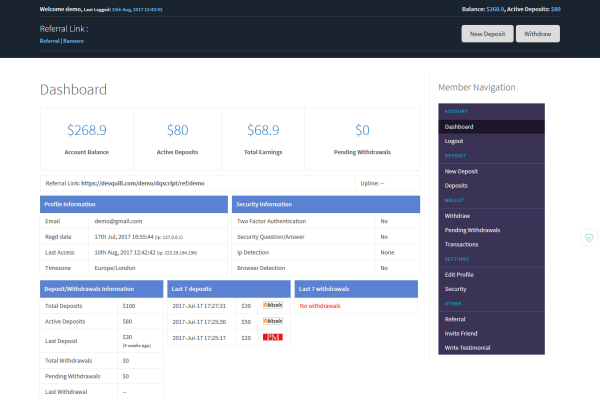Screen dimensions: 600x401
Task: Click Invite Friend in the sidebar
Action: click(461, 333)
